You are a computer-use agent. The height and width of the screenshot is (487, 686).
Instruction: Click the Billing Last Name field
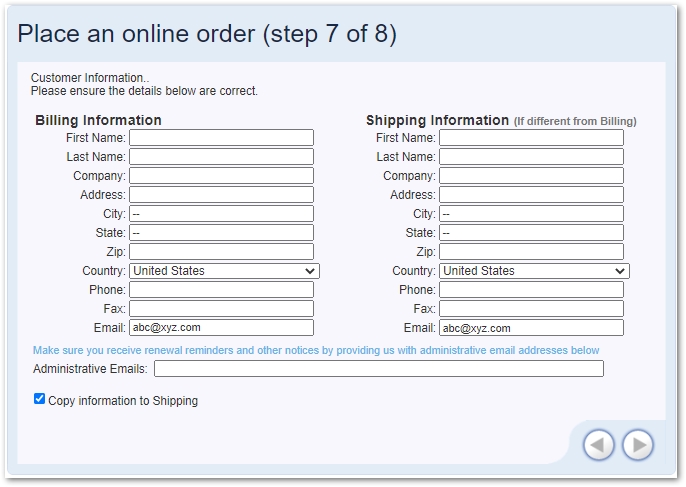click(221, 157)
